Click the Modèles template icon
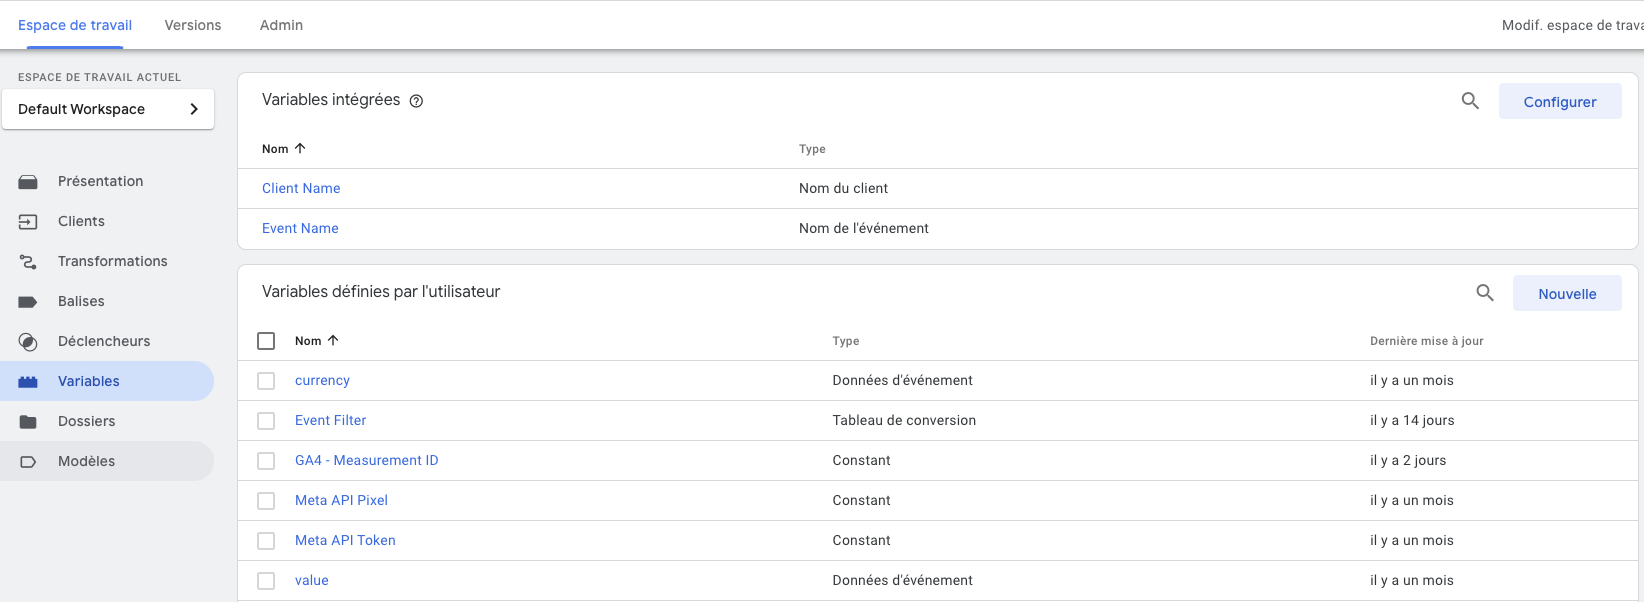Screen dimensions: 1644x602 point(28,462)
